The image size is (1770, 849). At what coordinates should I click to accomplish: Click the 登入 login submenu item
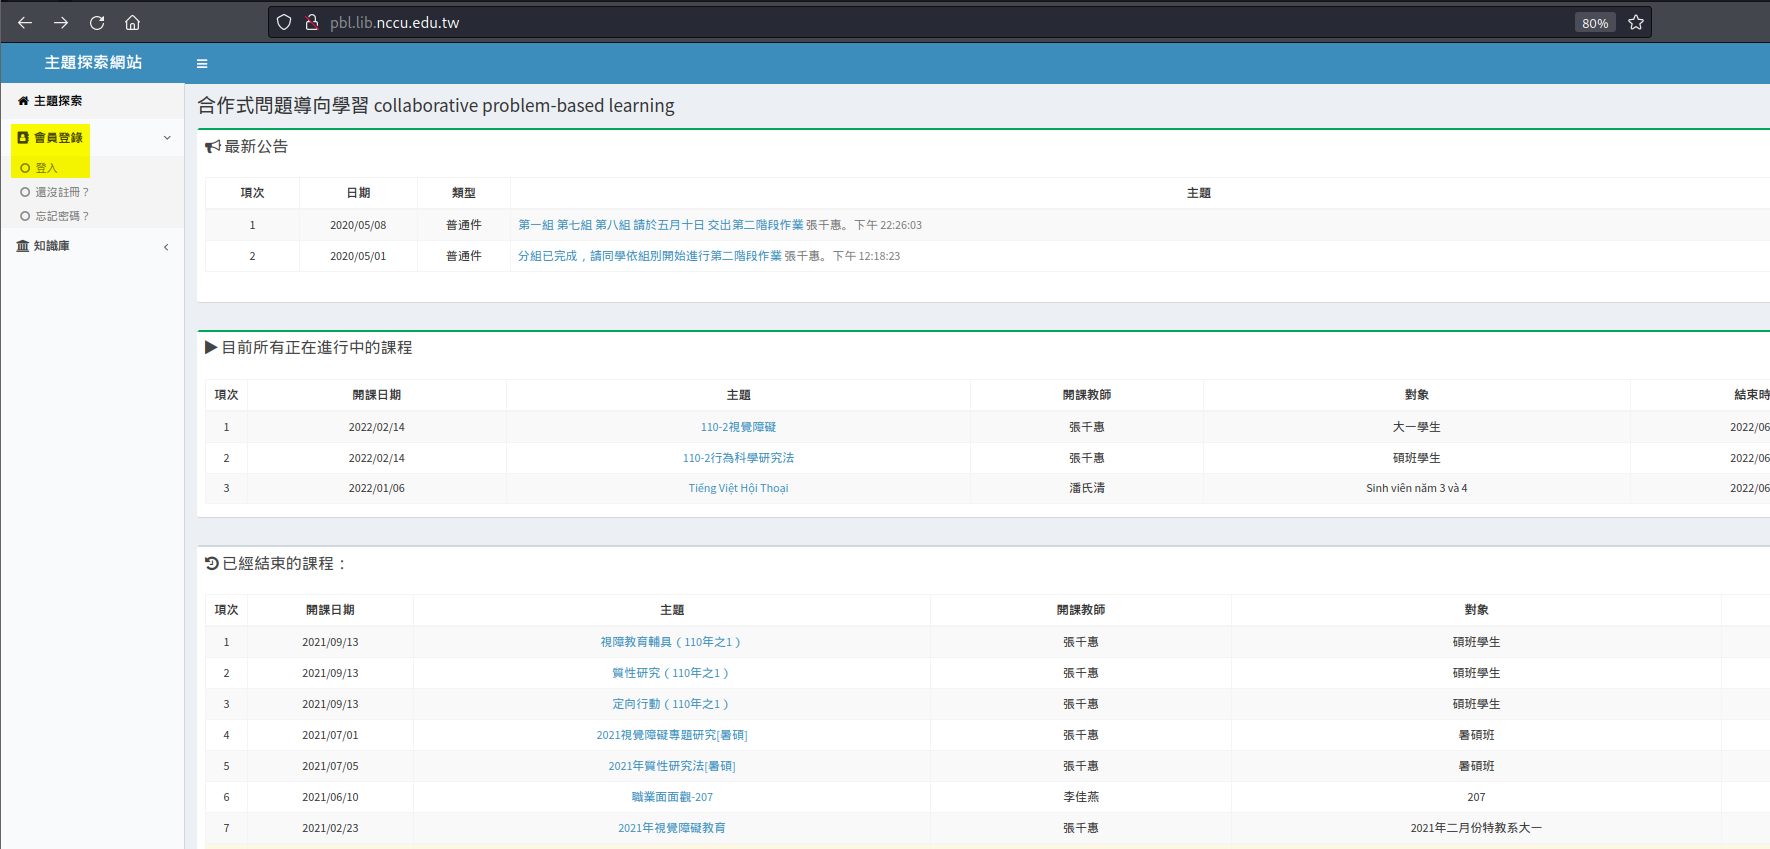[46, 168]
